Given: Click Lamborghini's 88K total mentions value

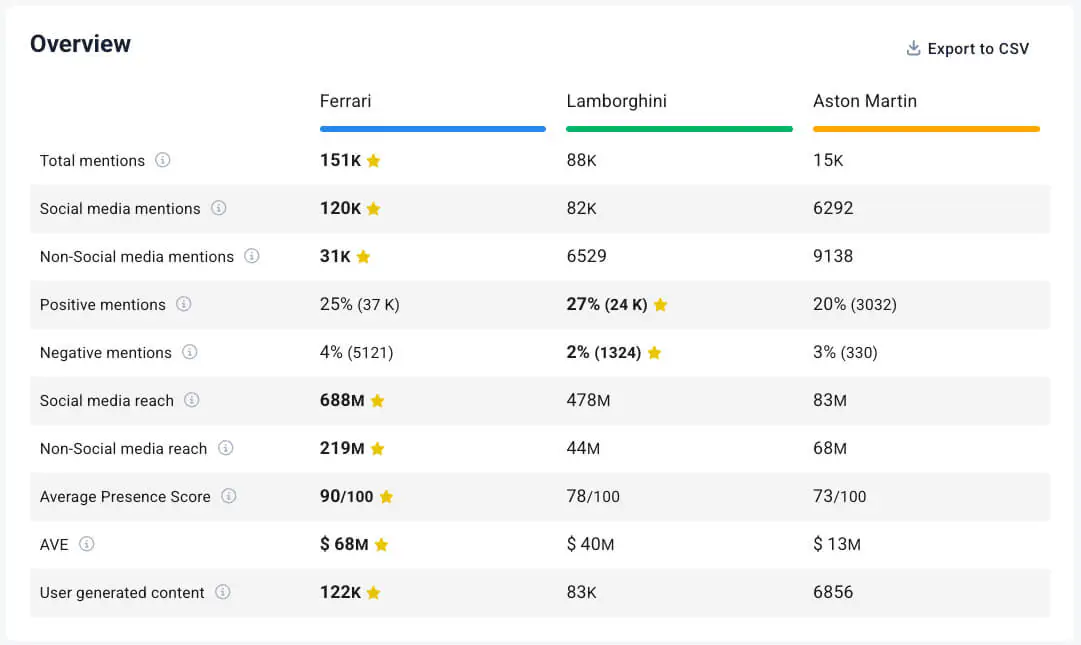Looking at the screenshot, I should 581,160.
